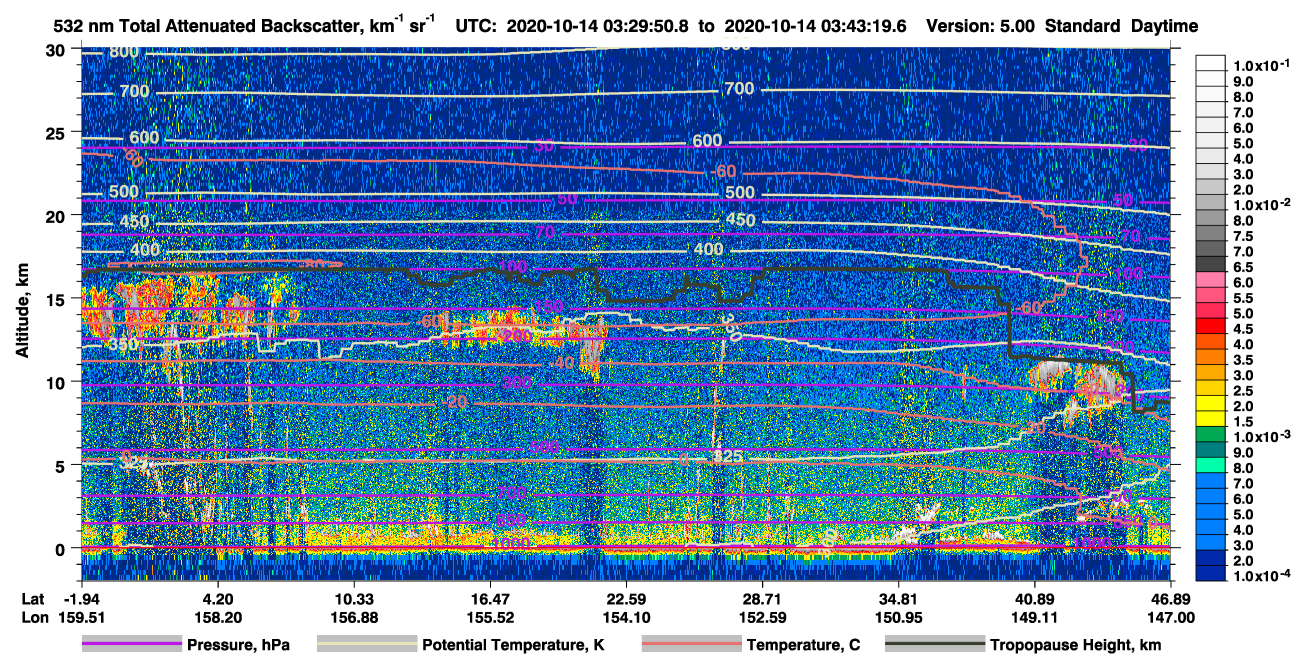Click the Potential Temperature, K legend sample
Image resolution: width=1300 pixels, height=667 pixels.
click(366, 645)
